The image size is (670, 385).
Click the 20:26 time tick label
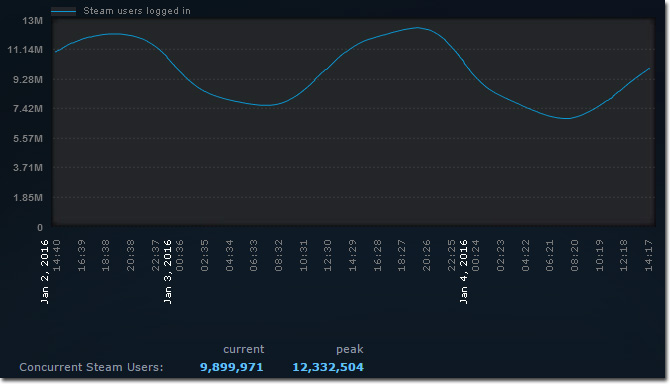(426, 256)
